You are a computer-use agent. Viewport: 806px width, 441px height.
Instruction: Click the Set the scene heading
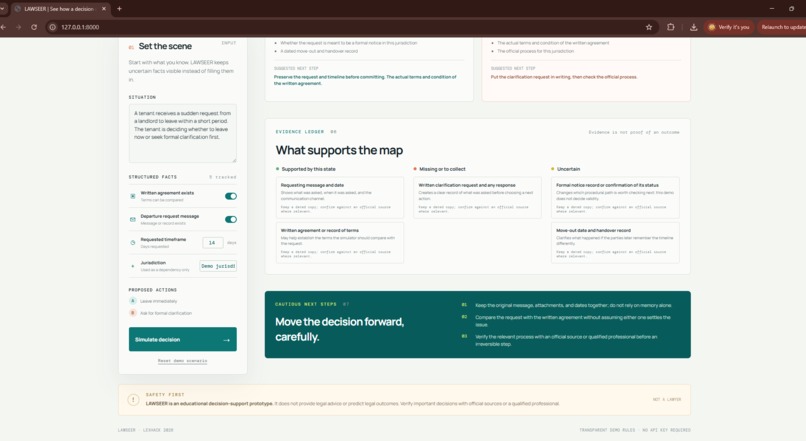click(165, 46)
